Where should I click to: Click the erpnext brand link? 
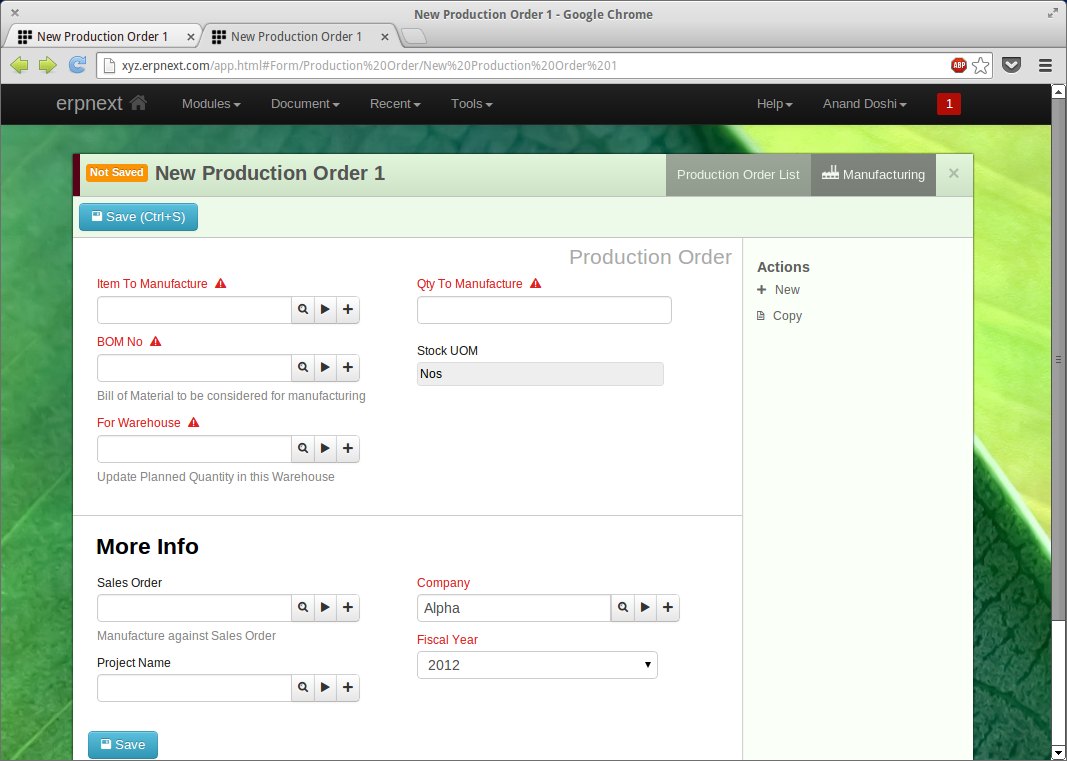point(89,103)
